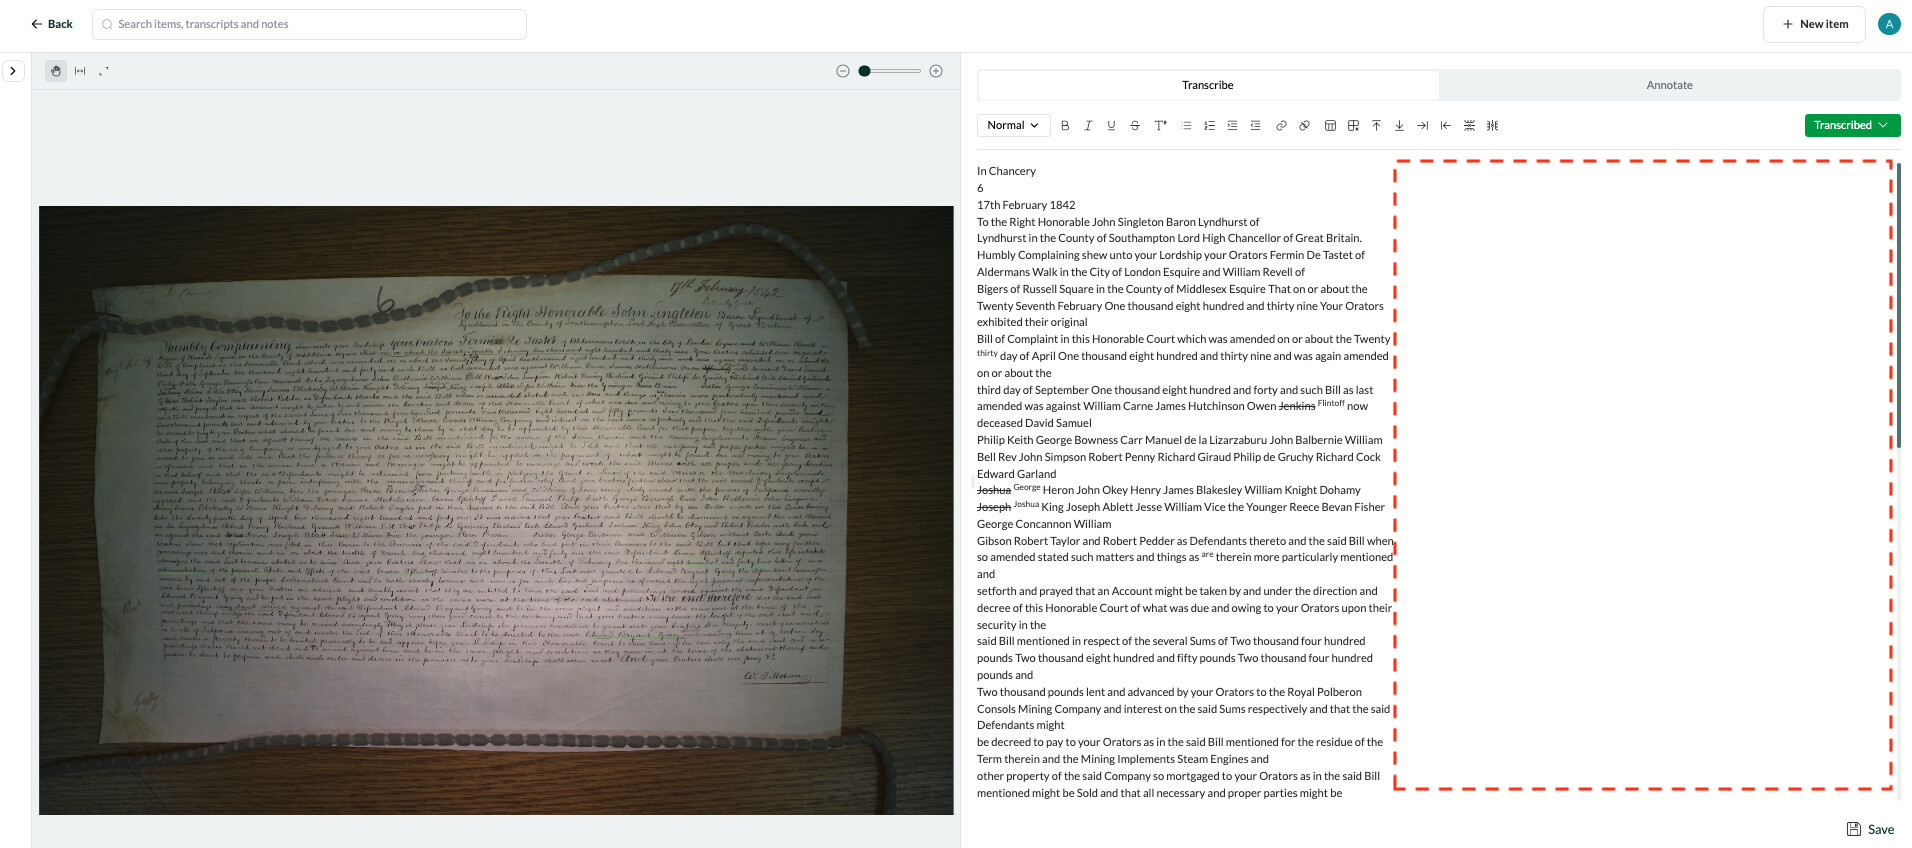Click the insert row above icon
1912x848 pixels.
tap(1376, 125)
